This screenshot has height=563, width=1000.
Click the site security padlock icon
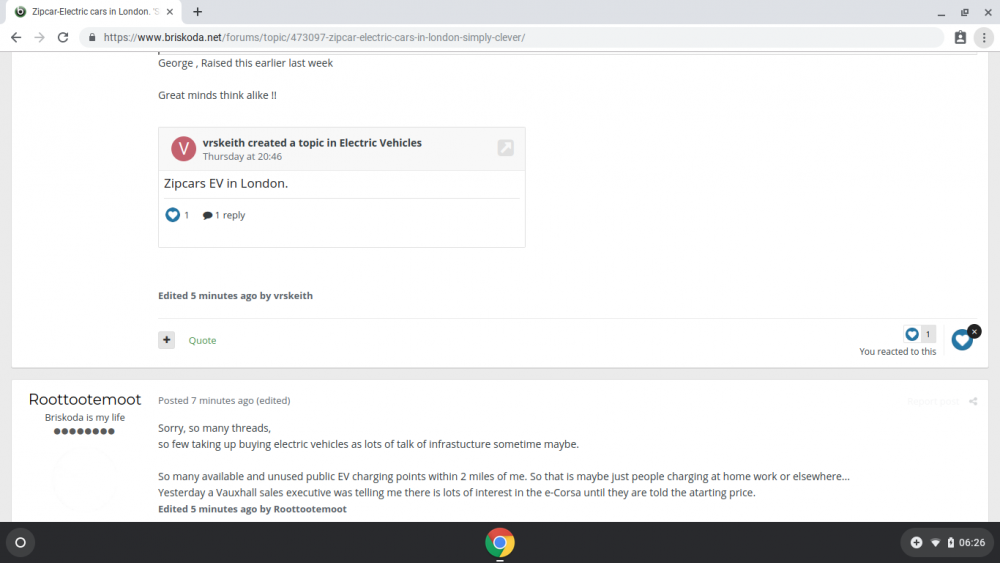click(92, 38)
